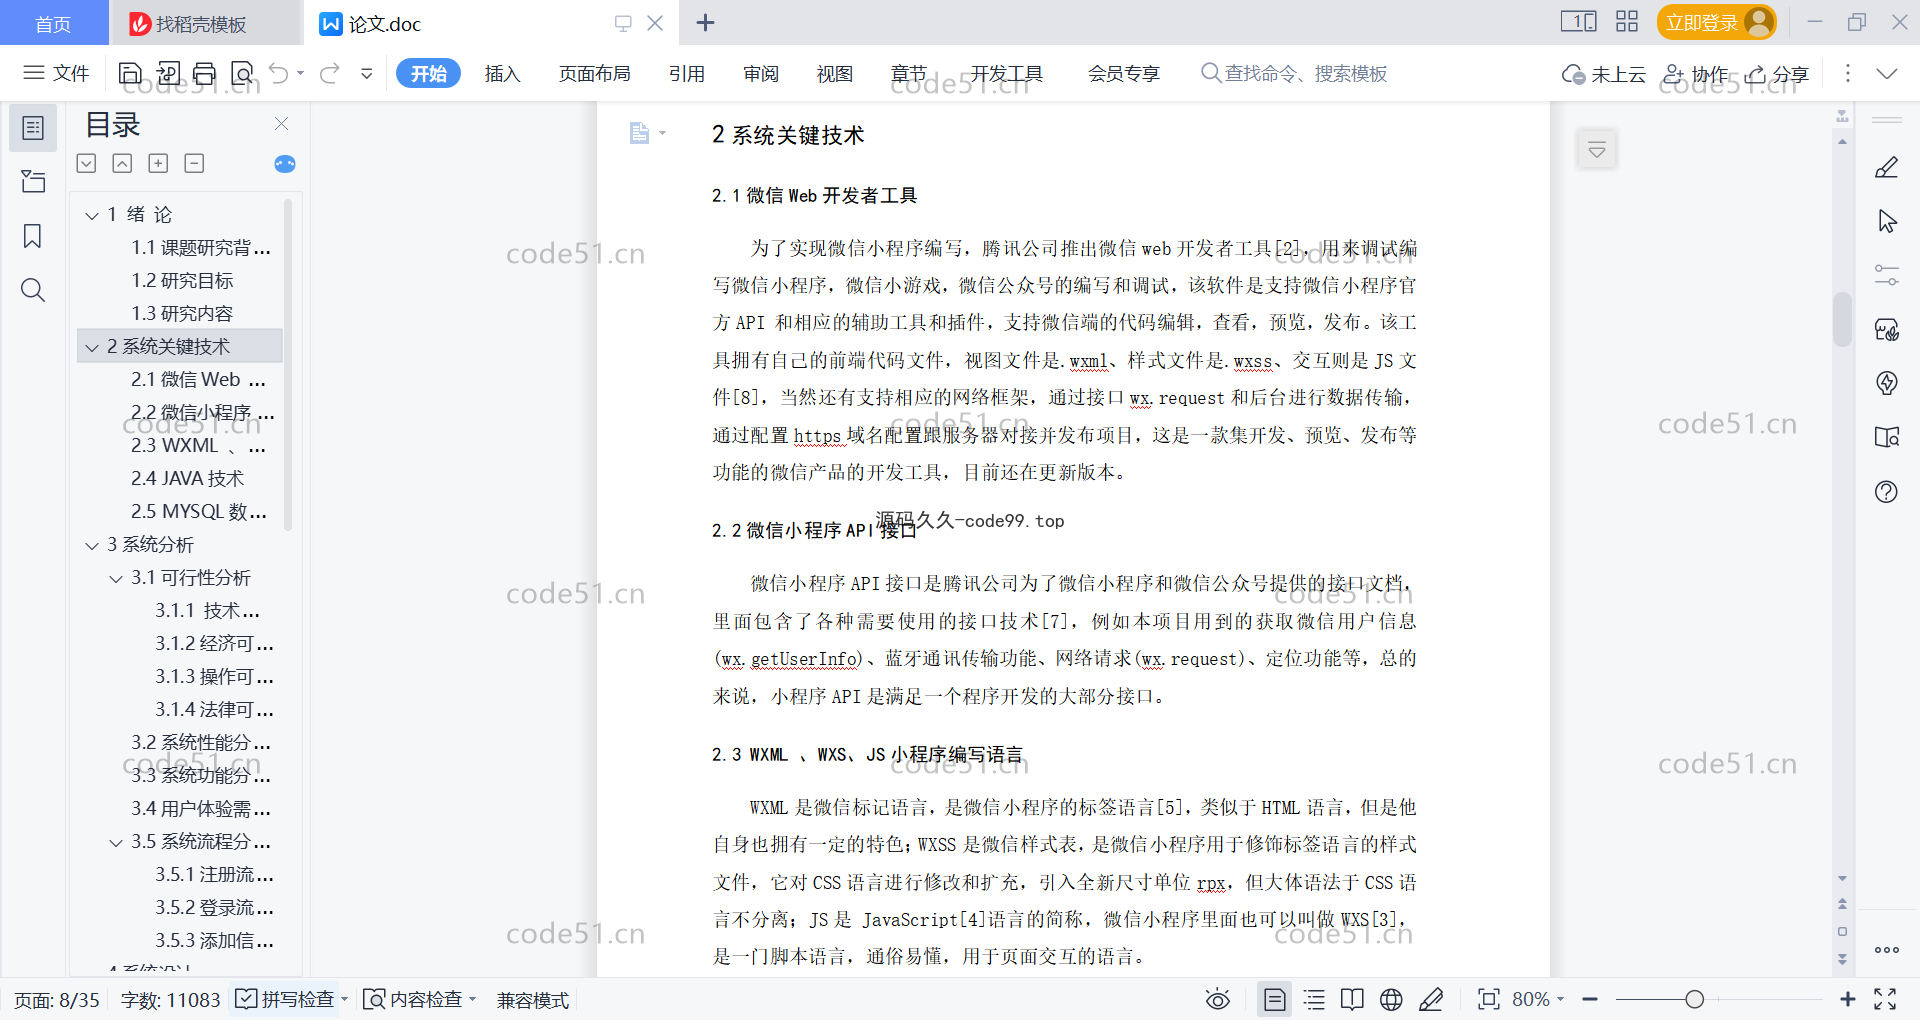Open the outline panel icon in left sidebar
The image size is (1920, 1020).
point(33,128)
